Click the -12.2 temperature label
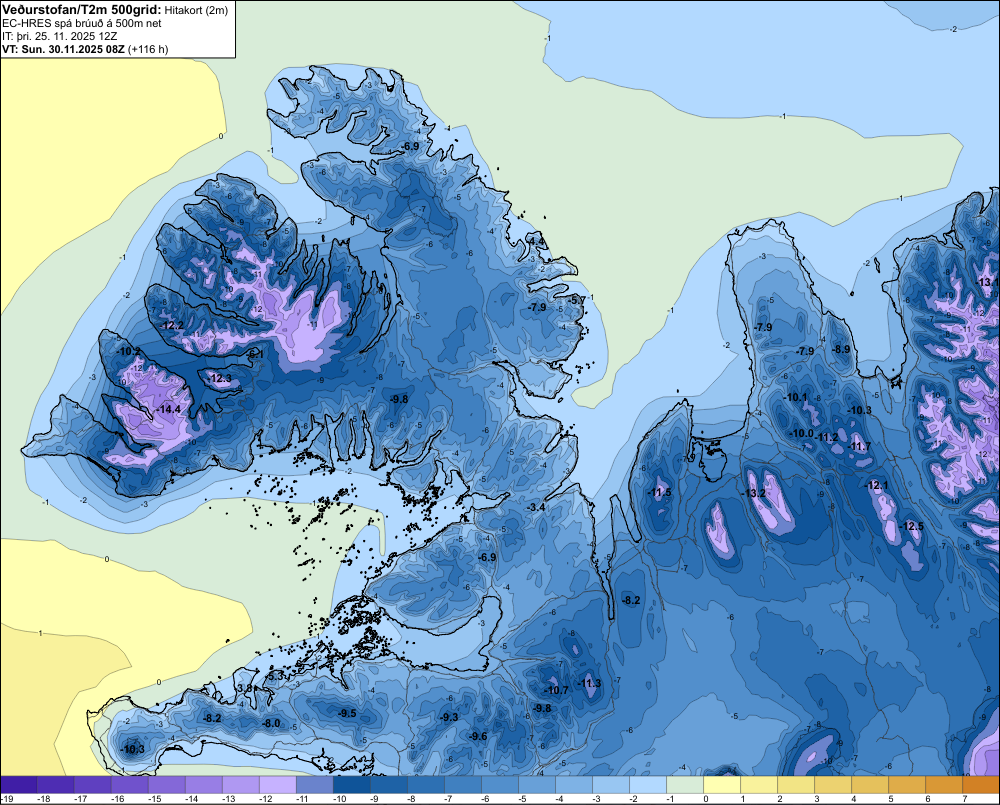Screen dimensions: 1000x805 (172, 325)
